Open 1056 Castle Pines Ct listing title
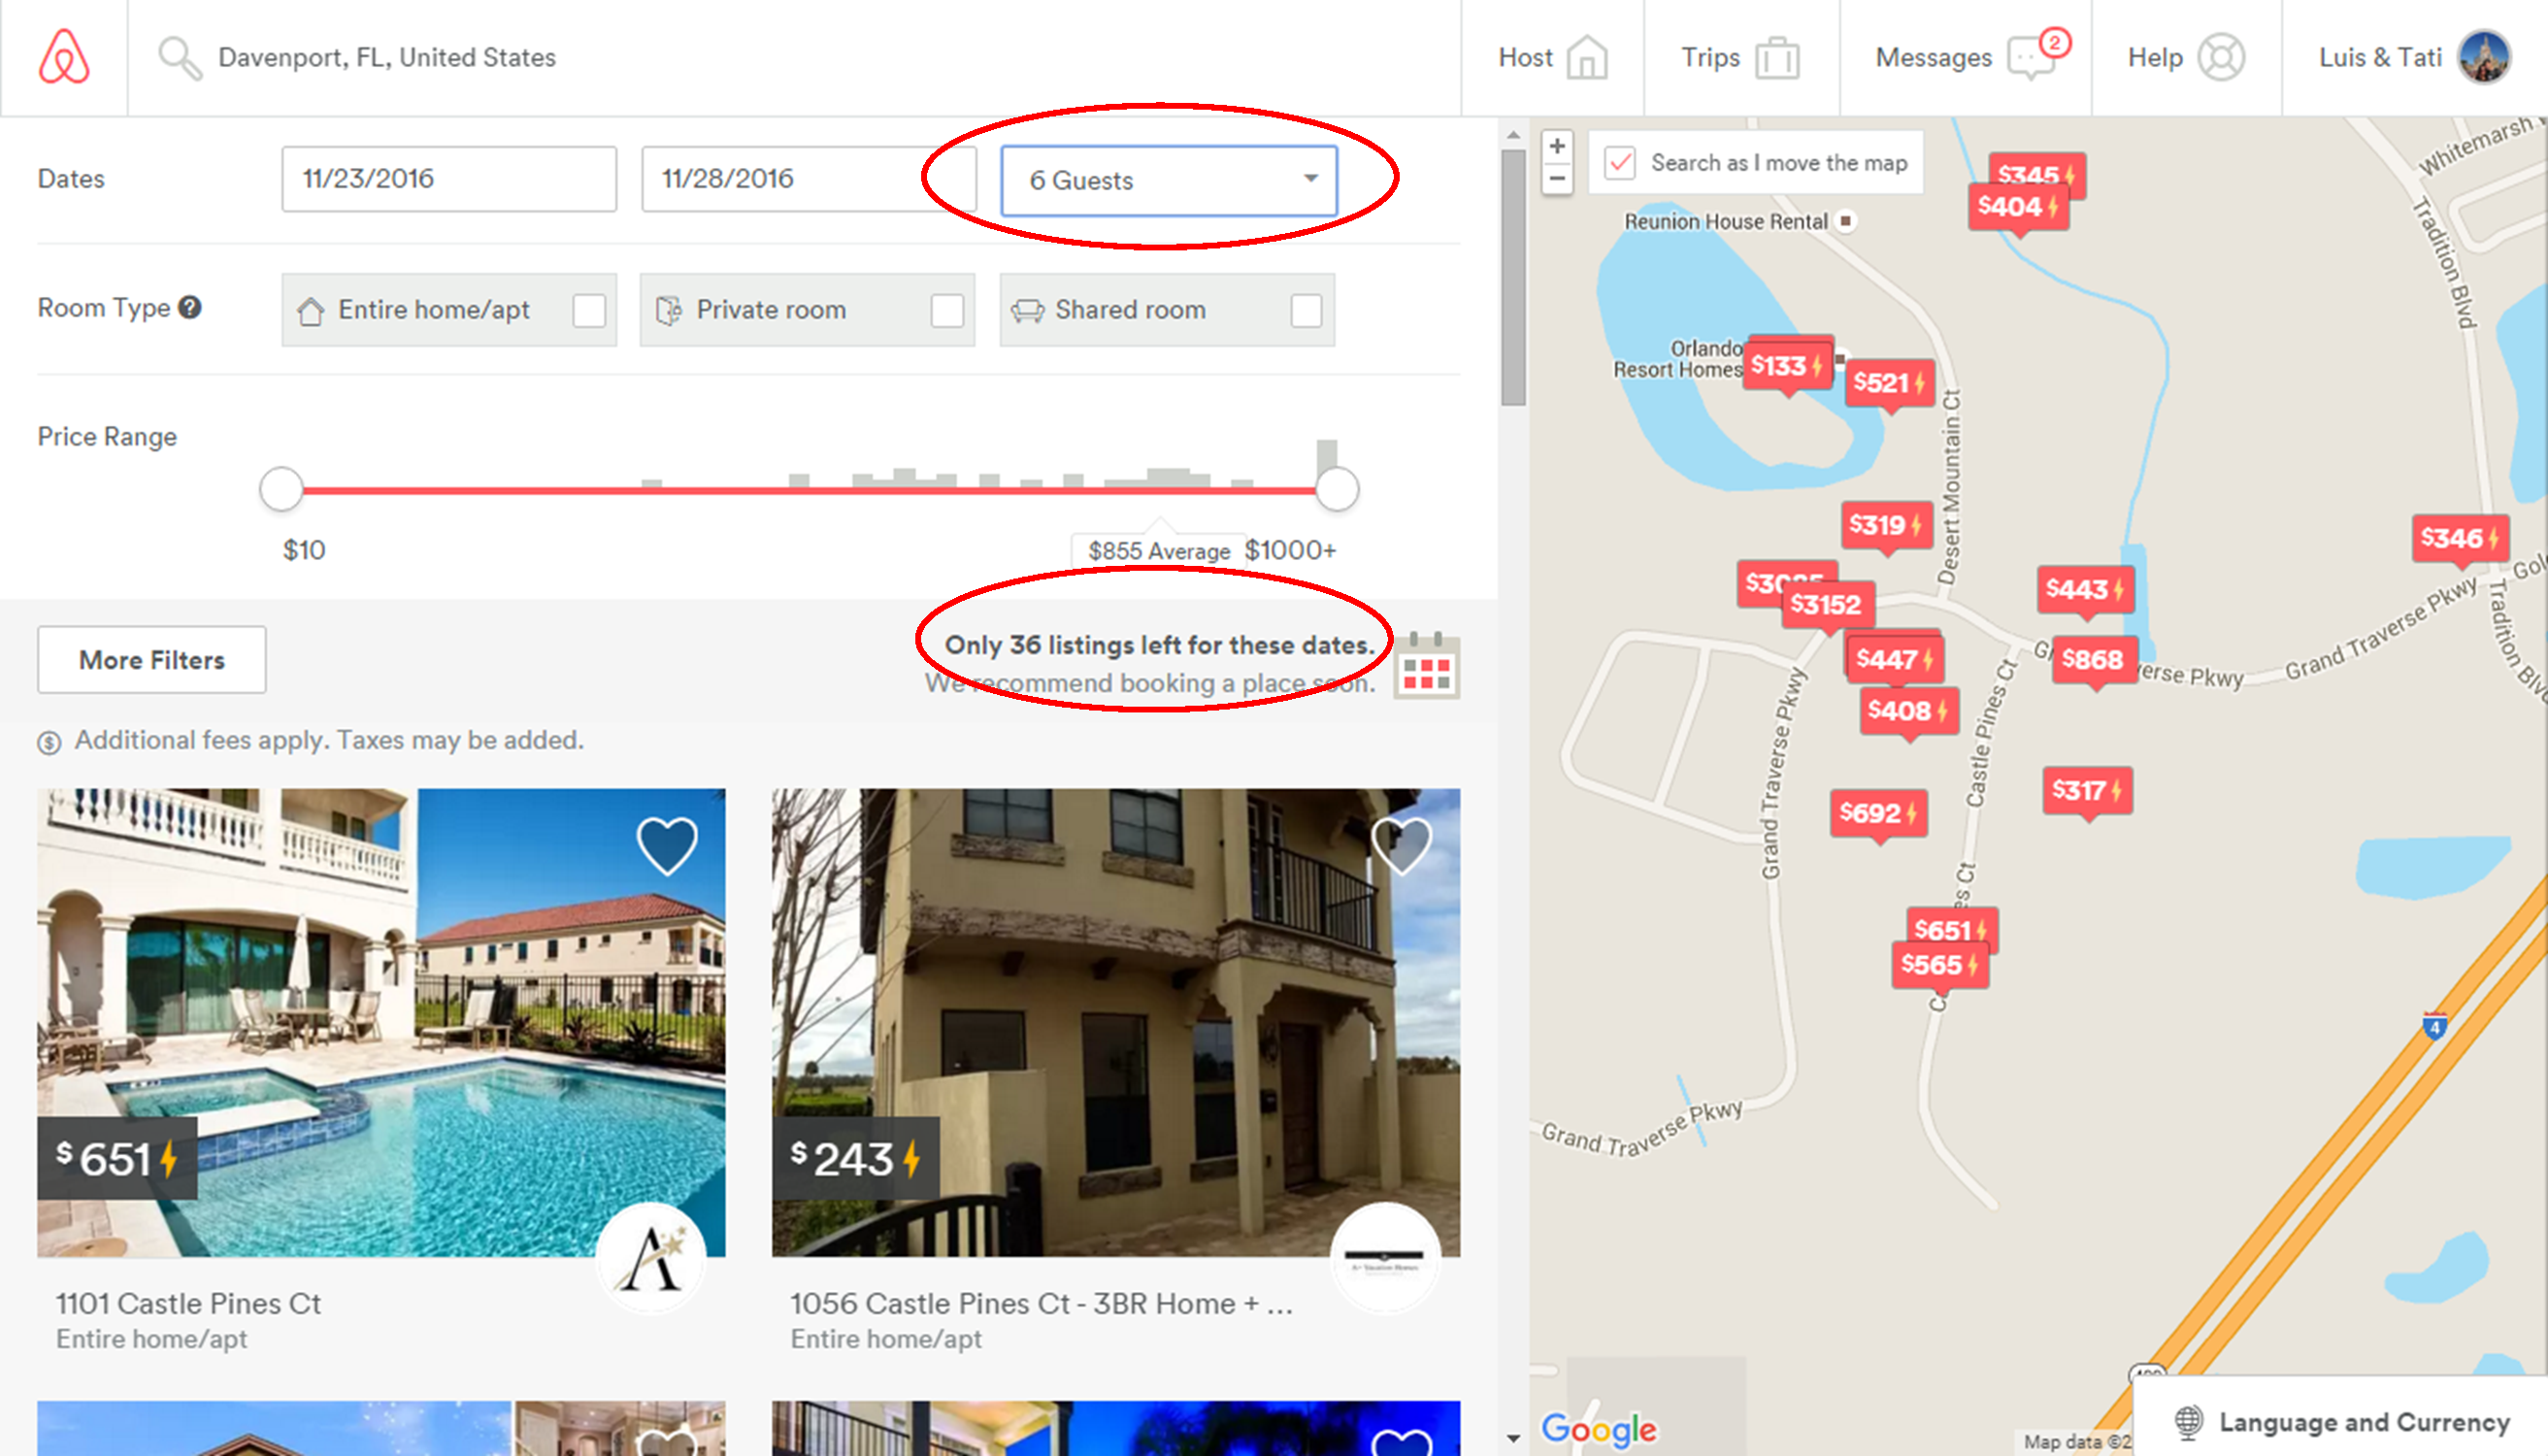2548x1456 pixels. [1040, 1303]
